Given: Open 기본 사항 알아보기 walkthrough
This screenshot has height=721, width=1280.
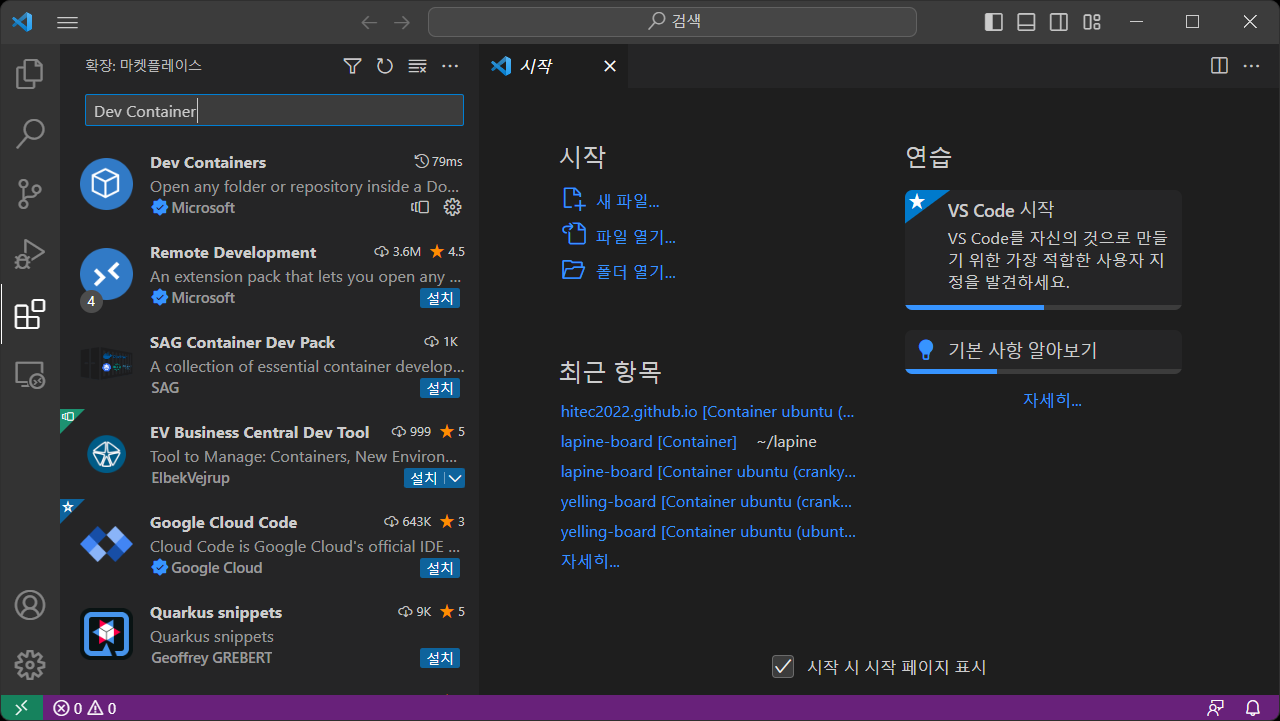Looking at the screenshot, I should (1043, 351).
